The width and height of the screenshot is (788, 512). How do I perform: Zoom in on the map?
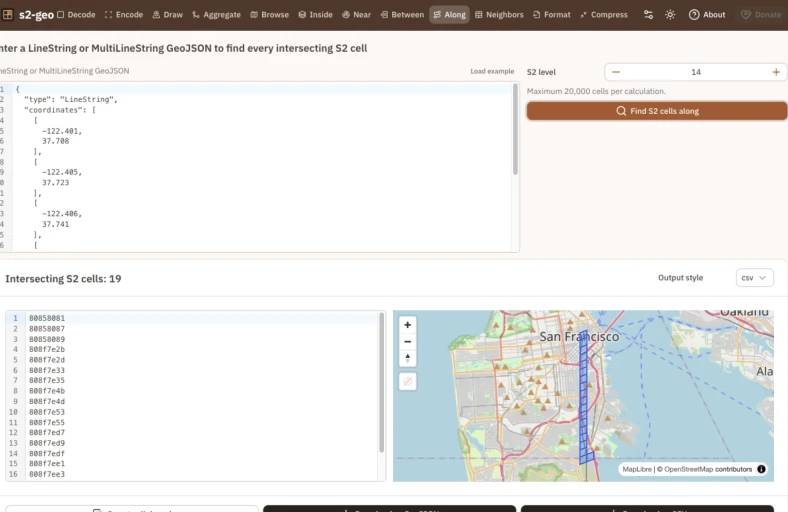(x=408, y=325)
